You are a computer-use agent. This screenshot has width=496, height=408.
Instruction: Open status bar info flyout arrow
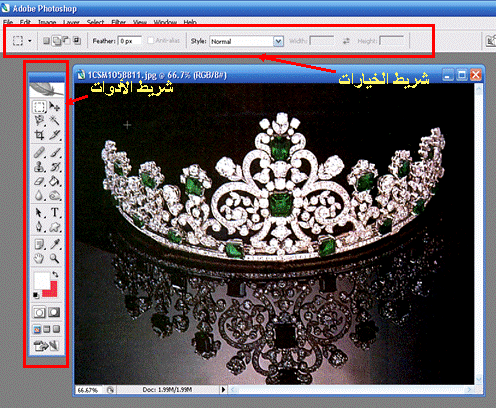click(x=223, y=389)
